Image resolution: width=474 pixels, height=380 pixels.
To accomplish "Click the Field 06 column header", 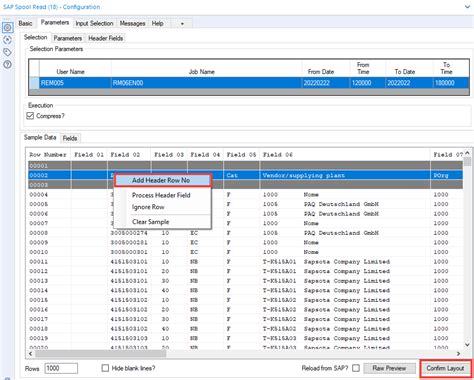I will (x=345, y=155).
